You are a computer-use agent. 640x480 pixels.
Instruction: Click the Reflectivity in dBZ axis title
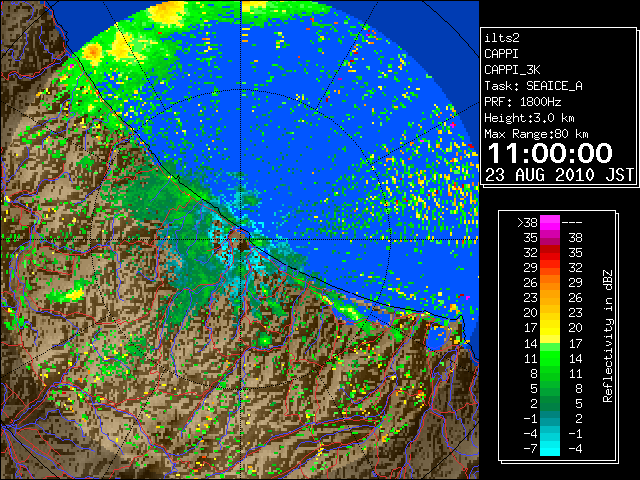[x=608, y=336]
